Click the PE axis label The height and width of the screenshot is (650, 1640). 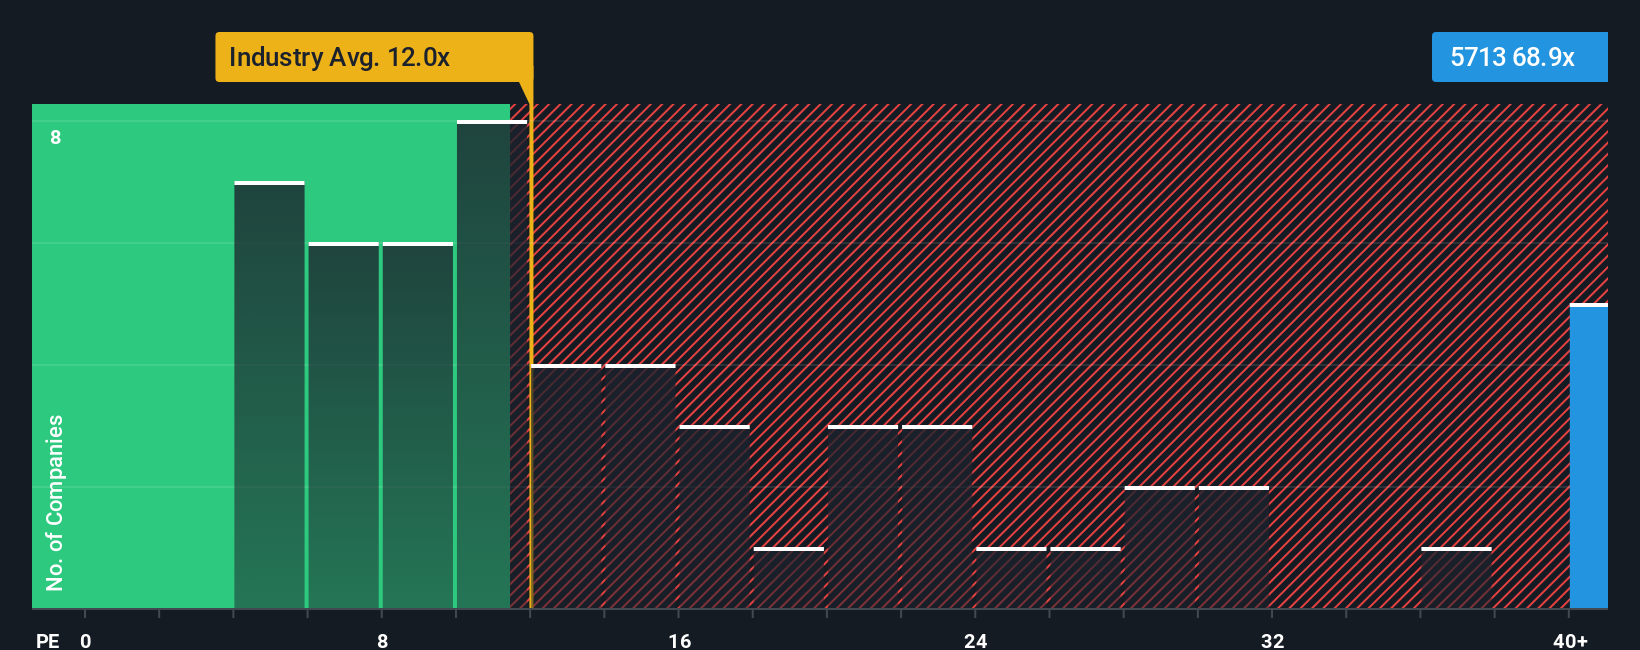pos(48,640)
